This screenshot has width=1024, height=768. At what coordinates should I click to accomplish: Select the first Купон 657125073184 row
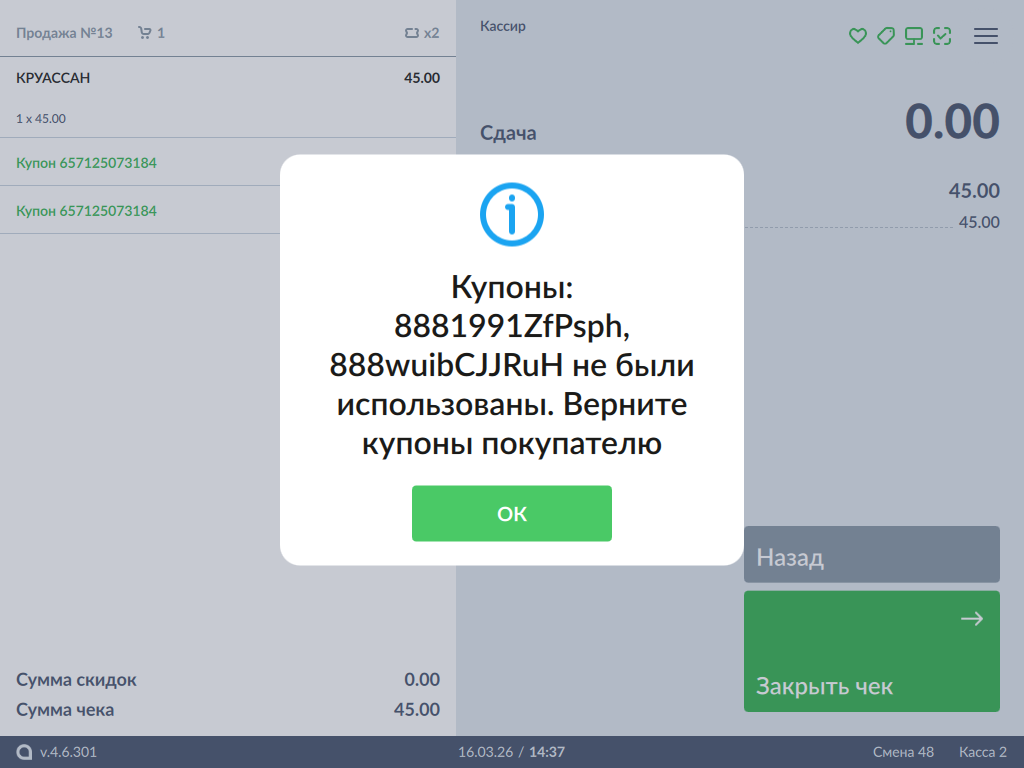(x=140, y=162)
